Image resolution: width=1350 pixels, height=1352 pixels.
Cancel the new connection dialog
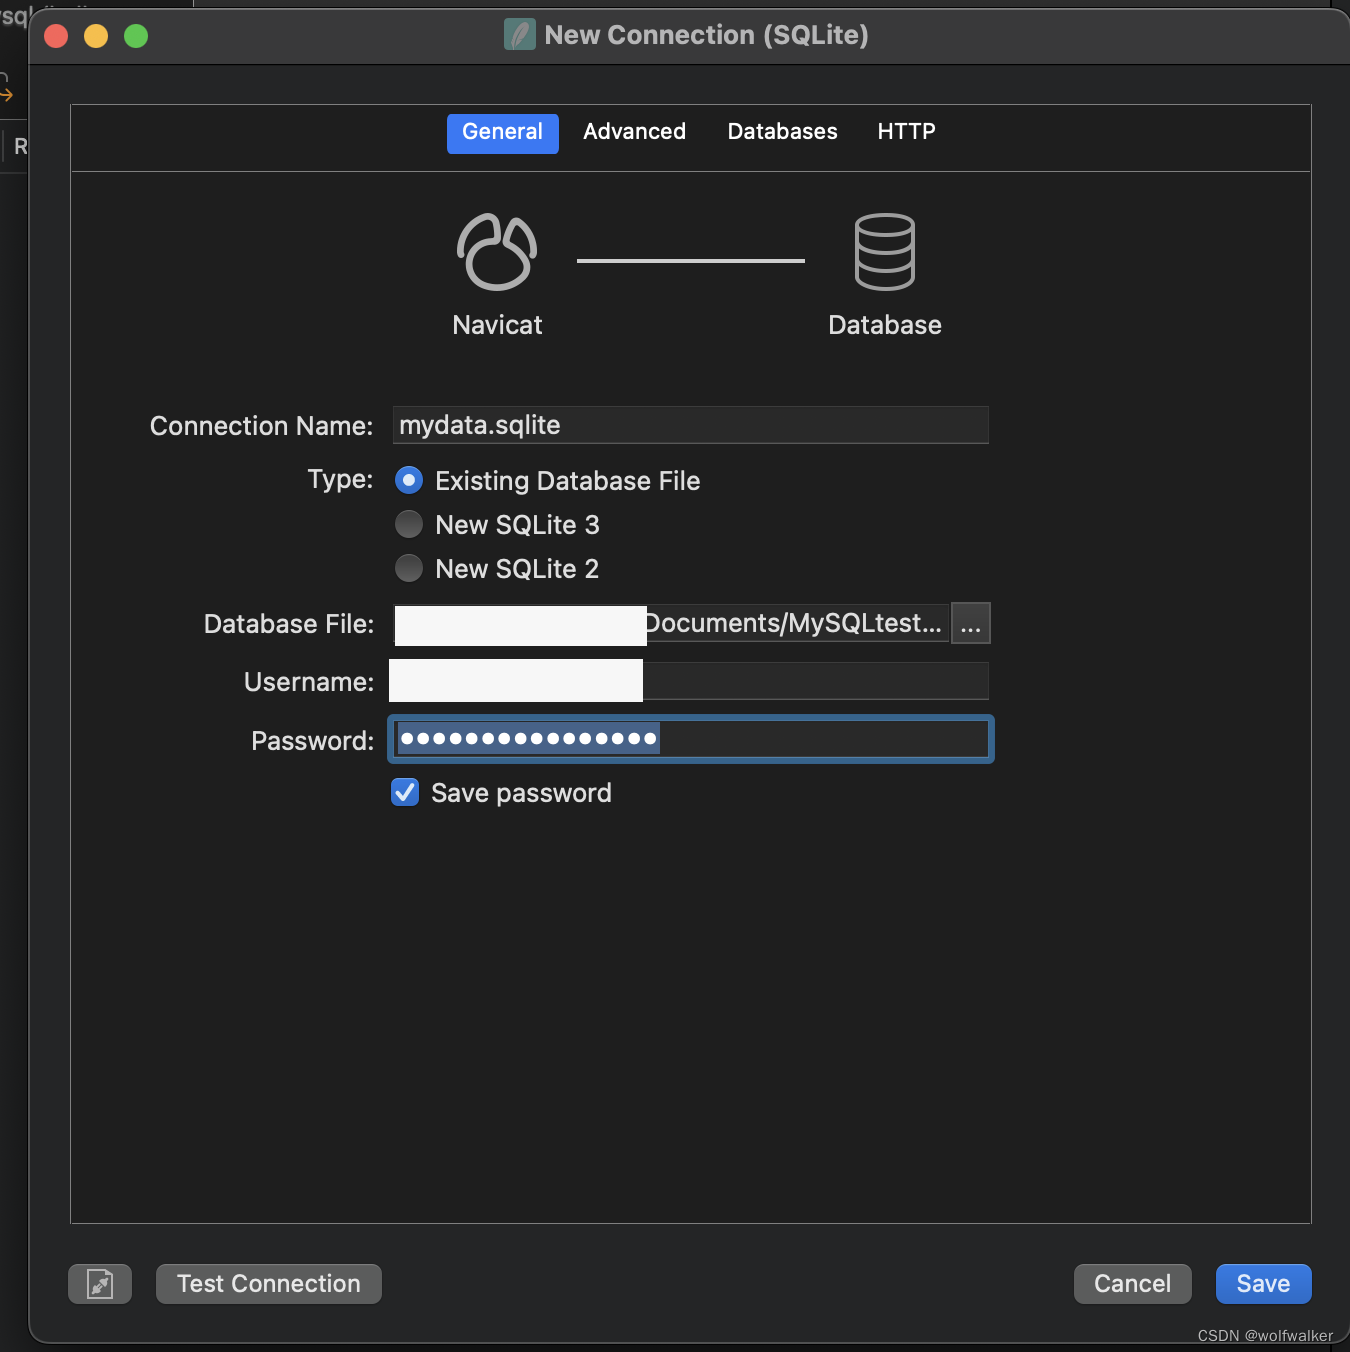pos(1132,1284)
